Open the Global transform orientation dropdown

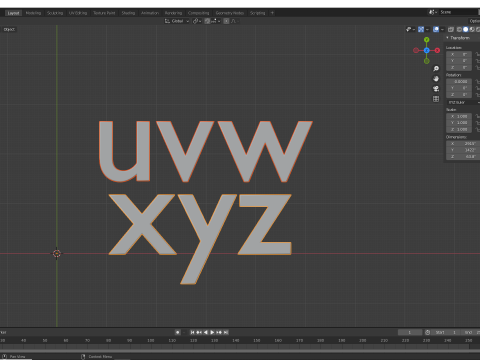click(177, 21)
